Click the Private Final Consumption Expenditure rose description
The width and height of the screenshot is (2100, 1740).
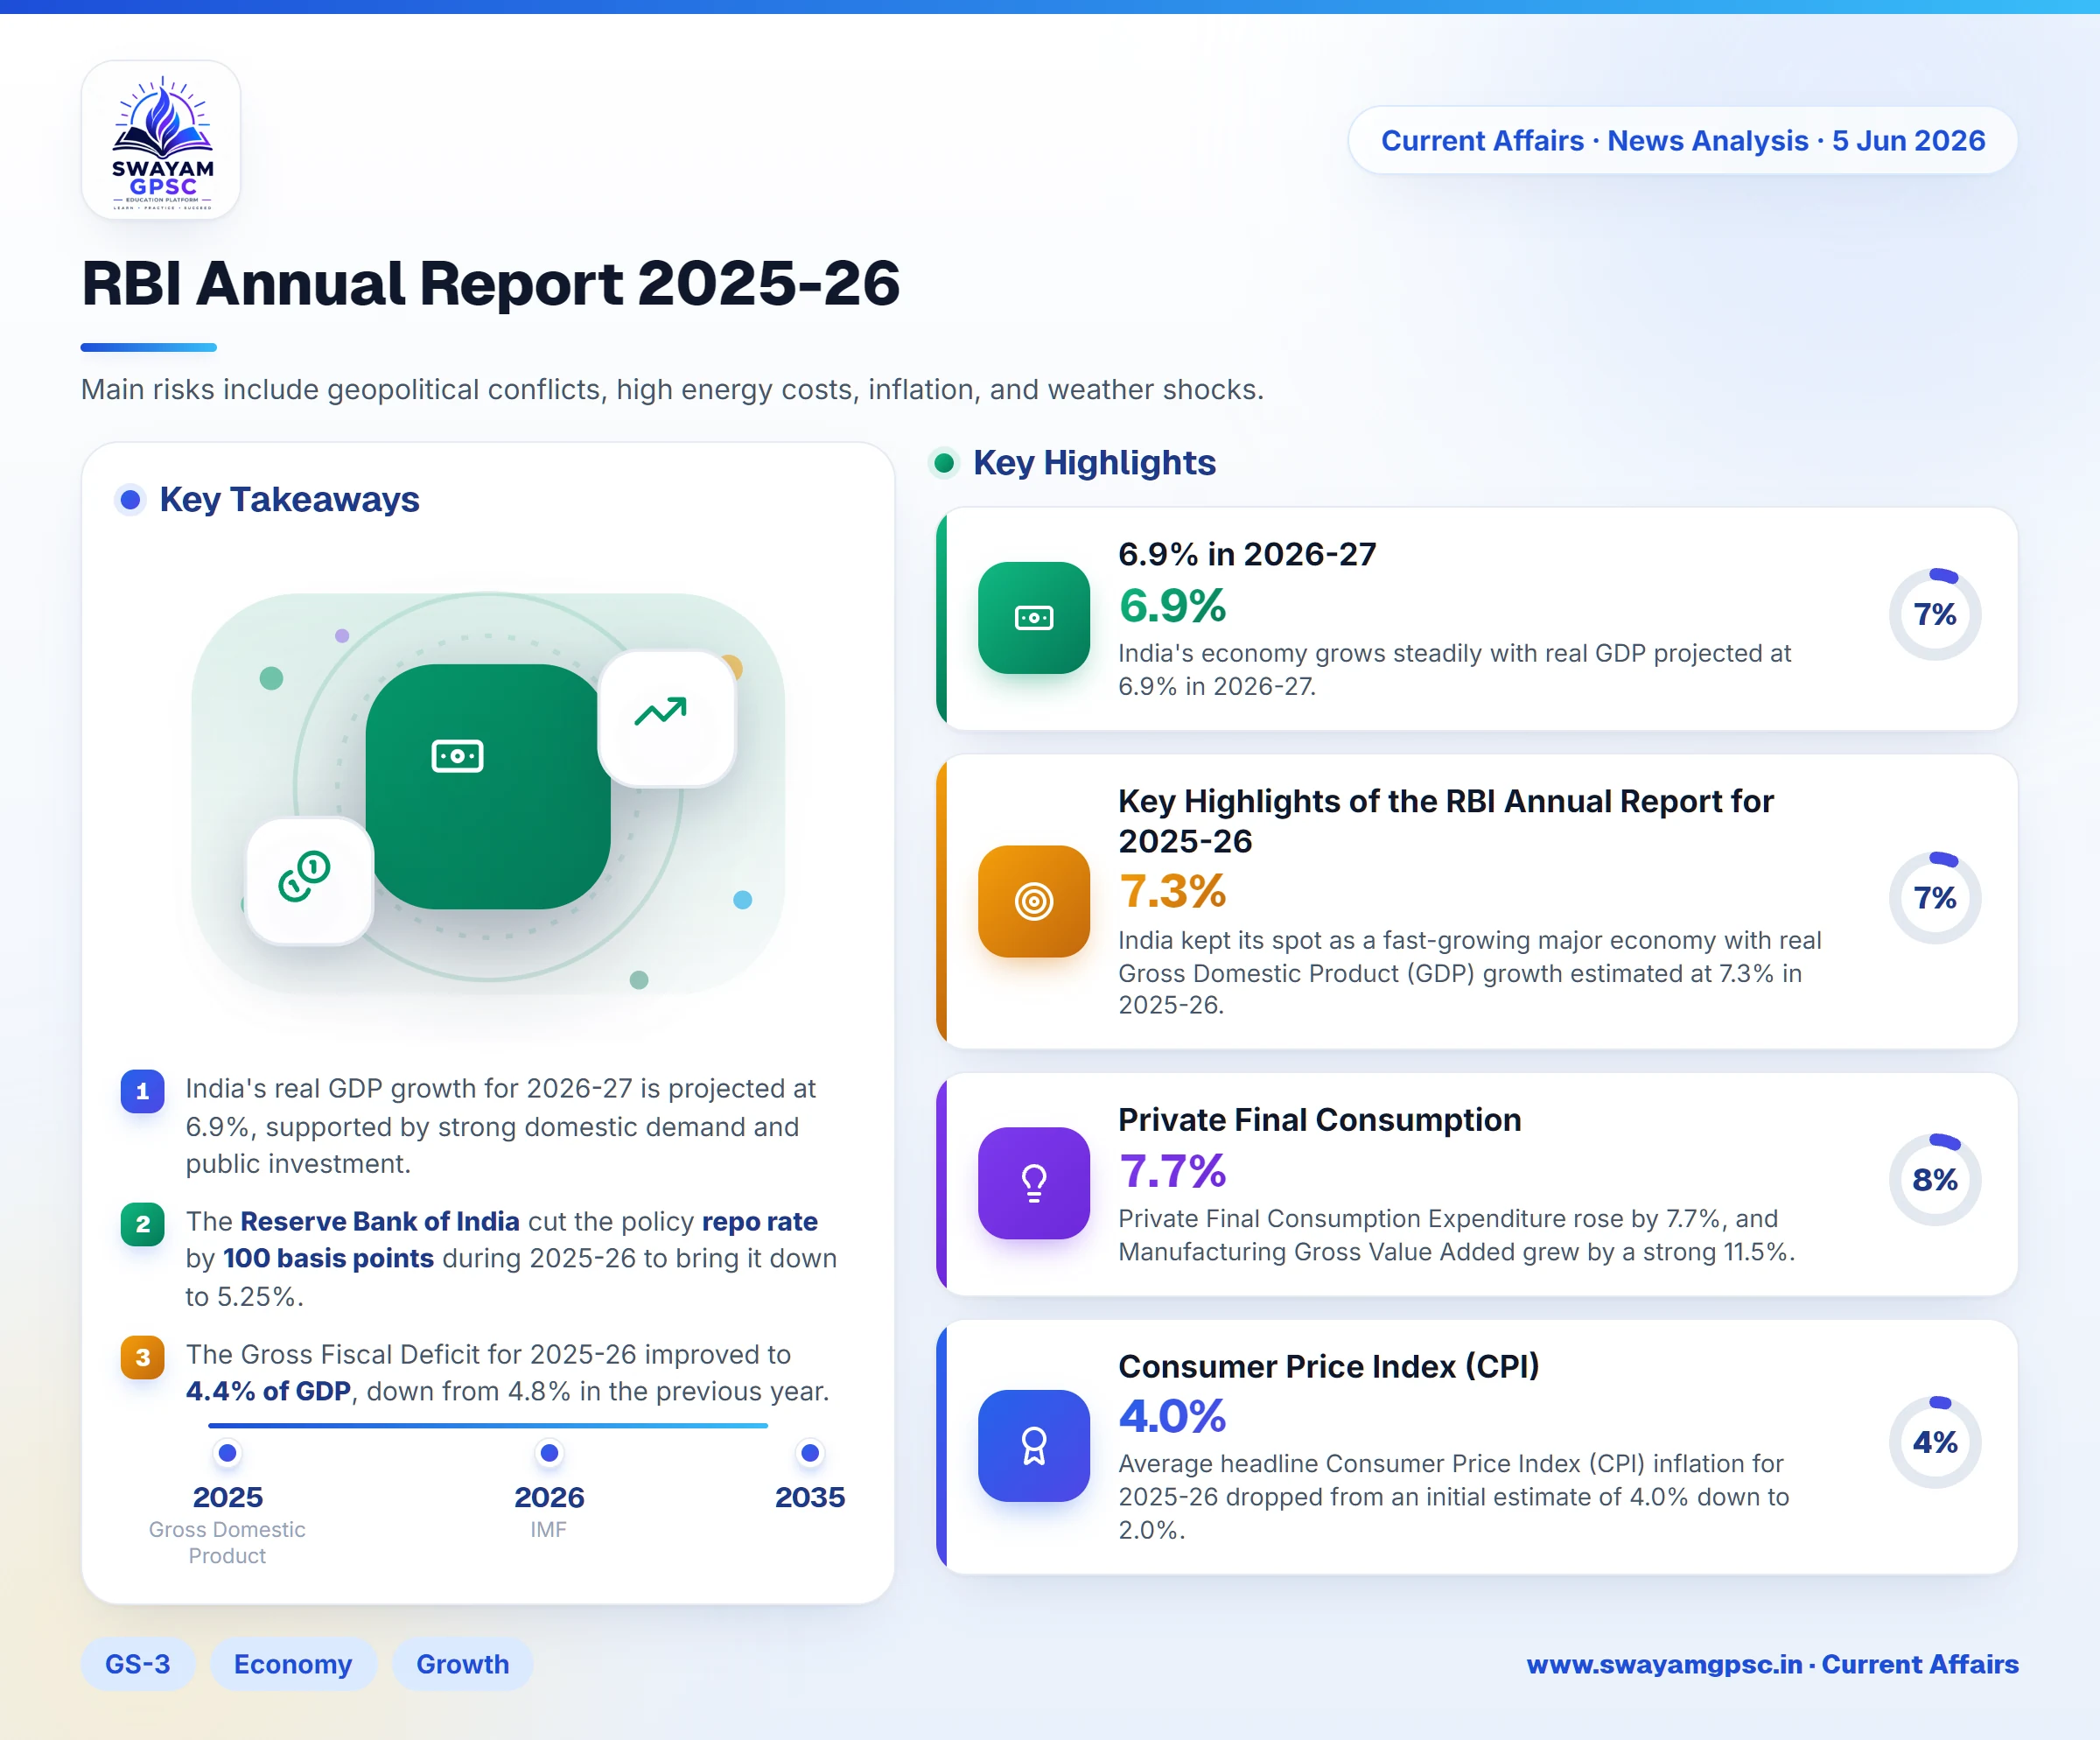point(1457,1235)
